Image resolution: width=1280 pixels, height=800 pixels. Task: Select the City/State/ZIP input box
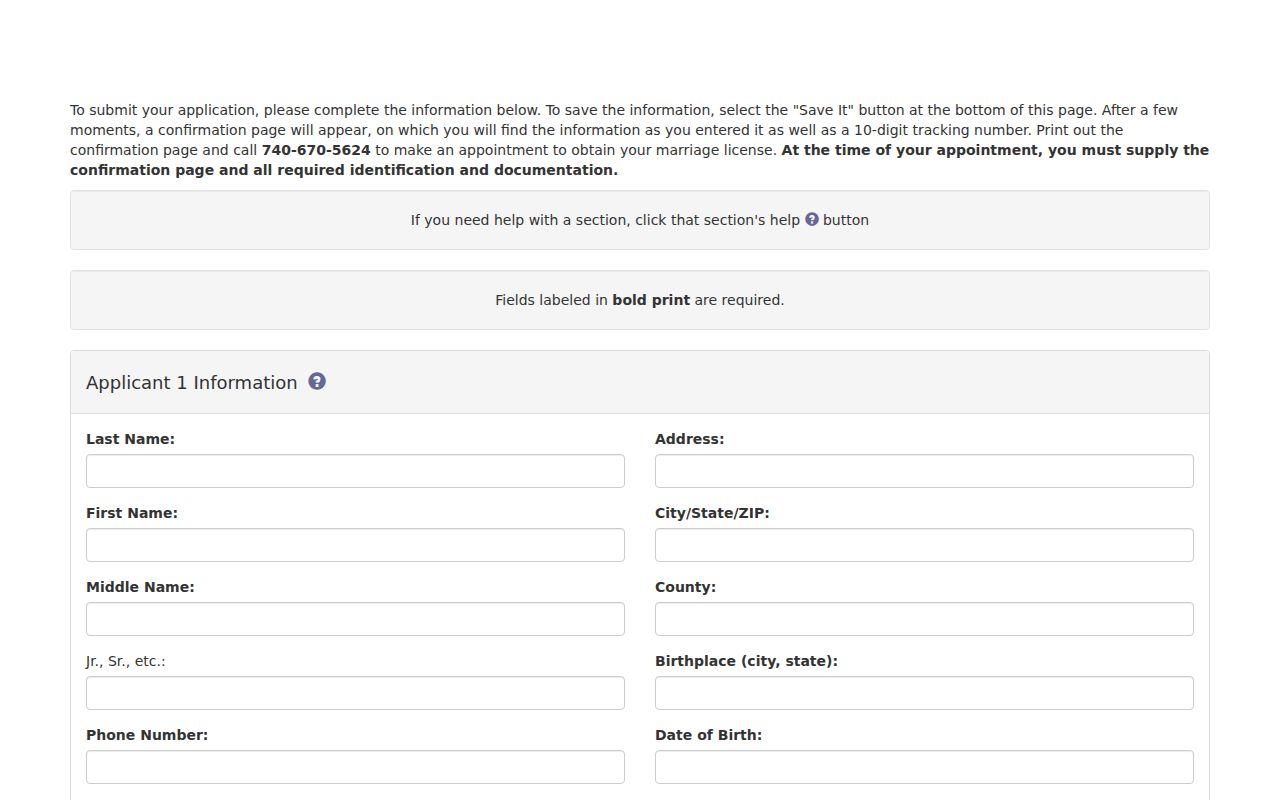coord(924,545)
